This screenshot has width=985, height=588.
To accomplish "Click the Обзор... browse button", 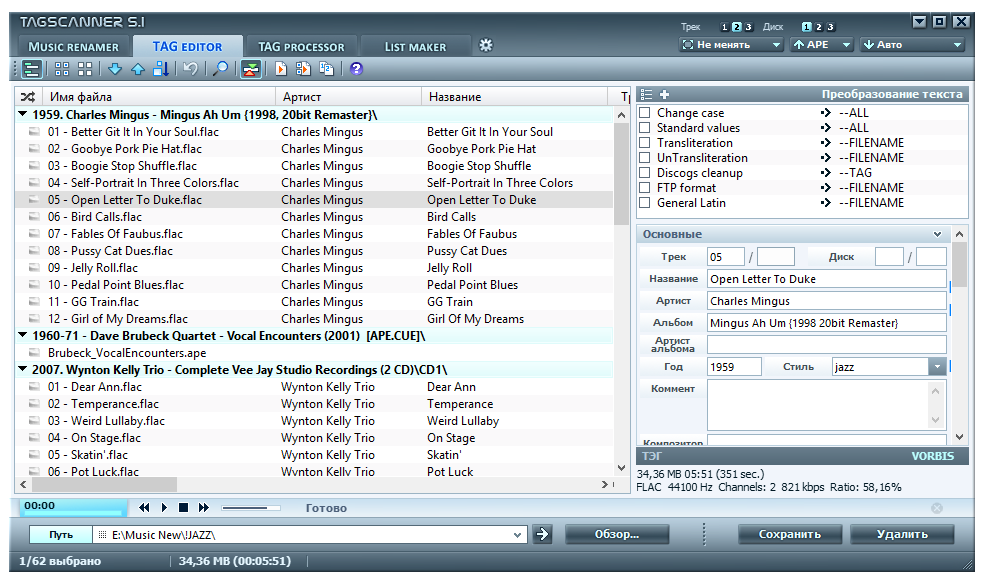I will (x=617, y=535).
